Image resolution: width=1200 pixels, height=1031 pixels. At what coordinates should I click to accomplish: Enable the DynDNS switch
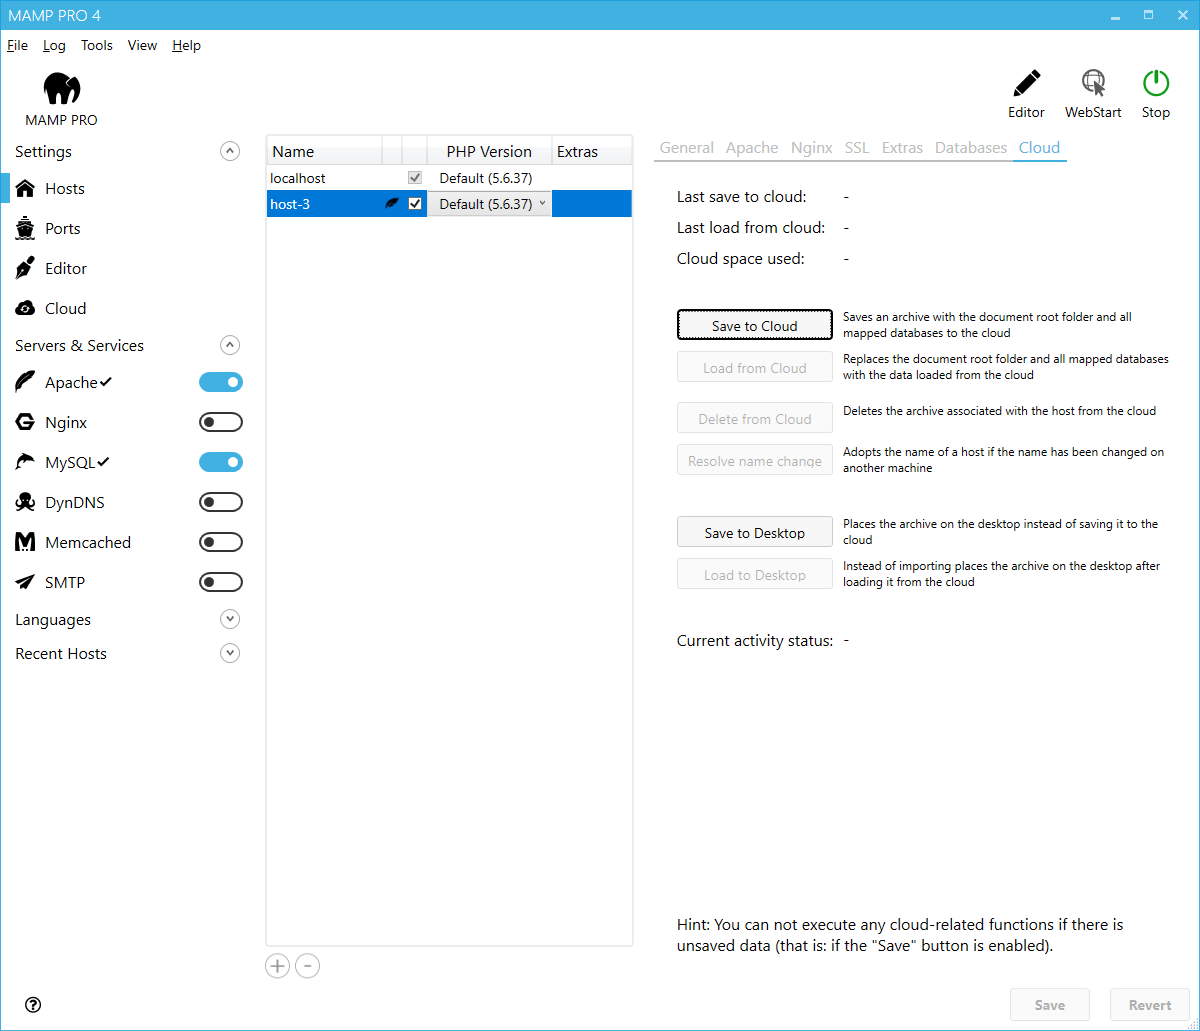tap(221, 502)
